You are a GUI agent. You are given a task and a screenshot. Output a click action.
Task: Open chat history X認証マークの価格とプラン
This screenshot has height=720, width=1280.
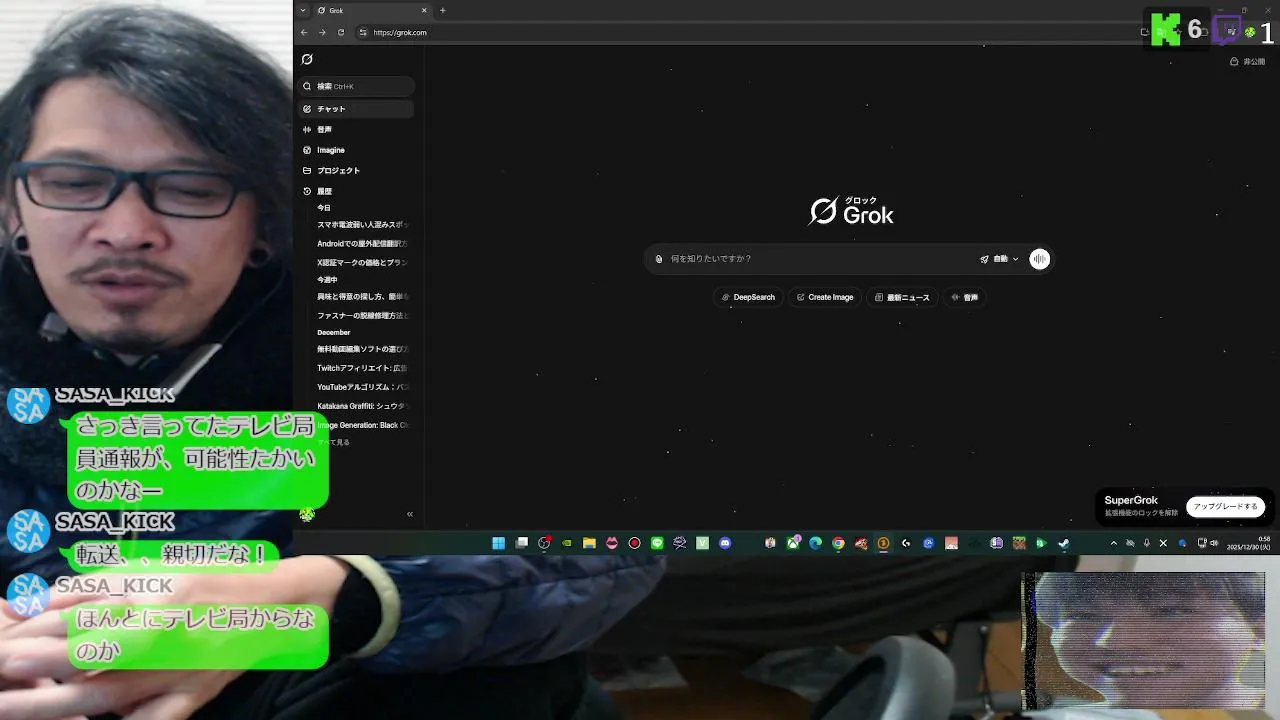click(362, 262)
